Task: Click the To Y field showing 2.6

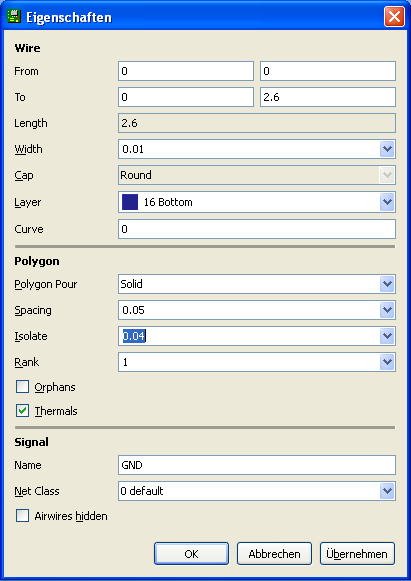Action: point(328,97)
